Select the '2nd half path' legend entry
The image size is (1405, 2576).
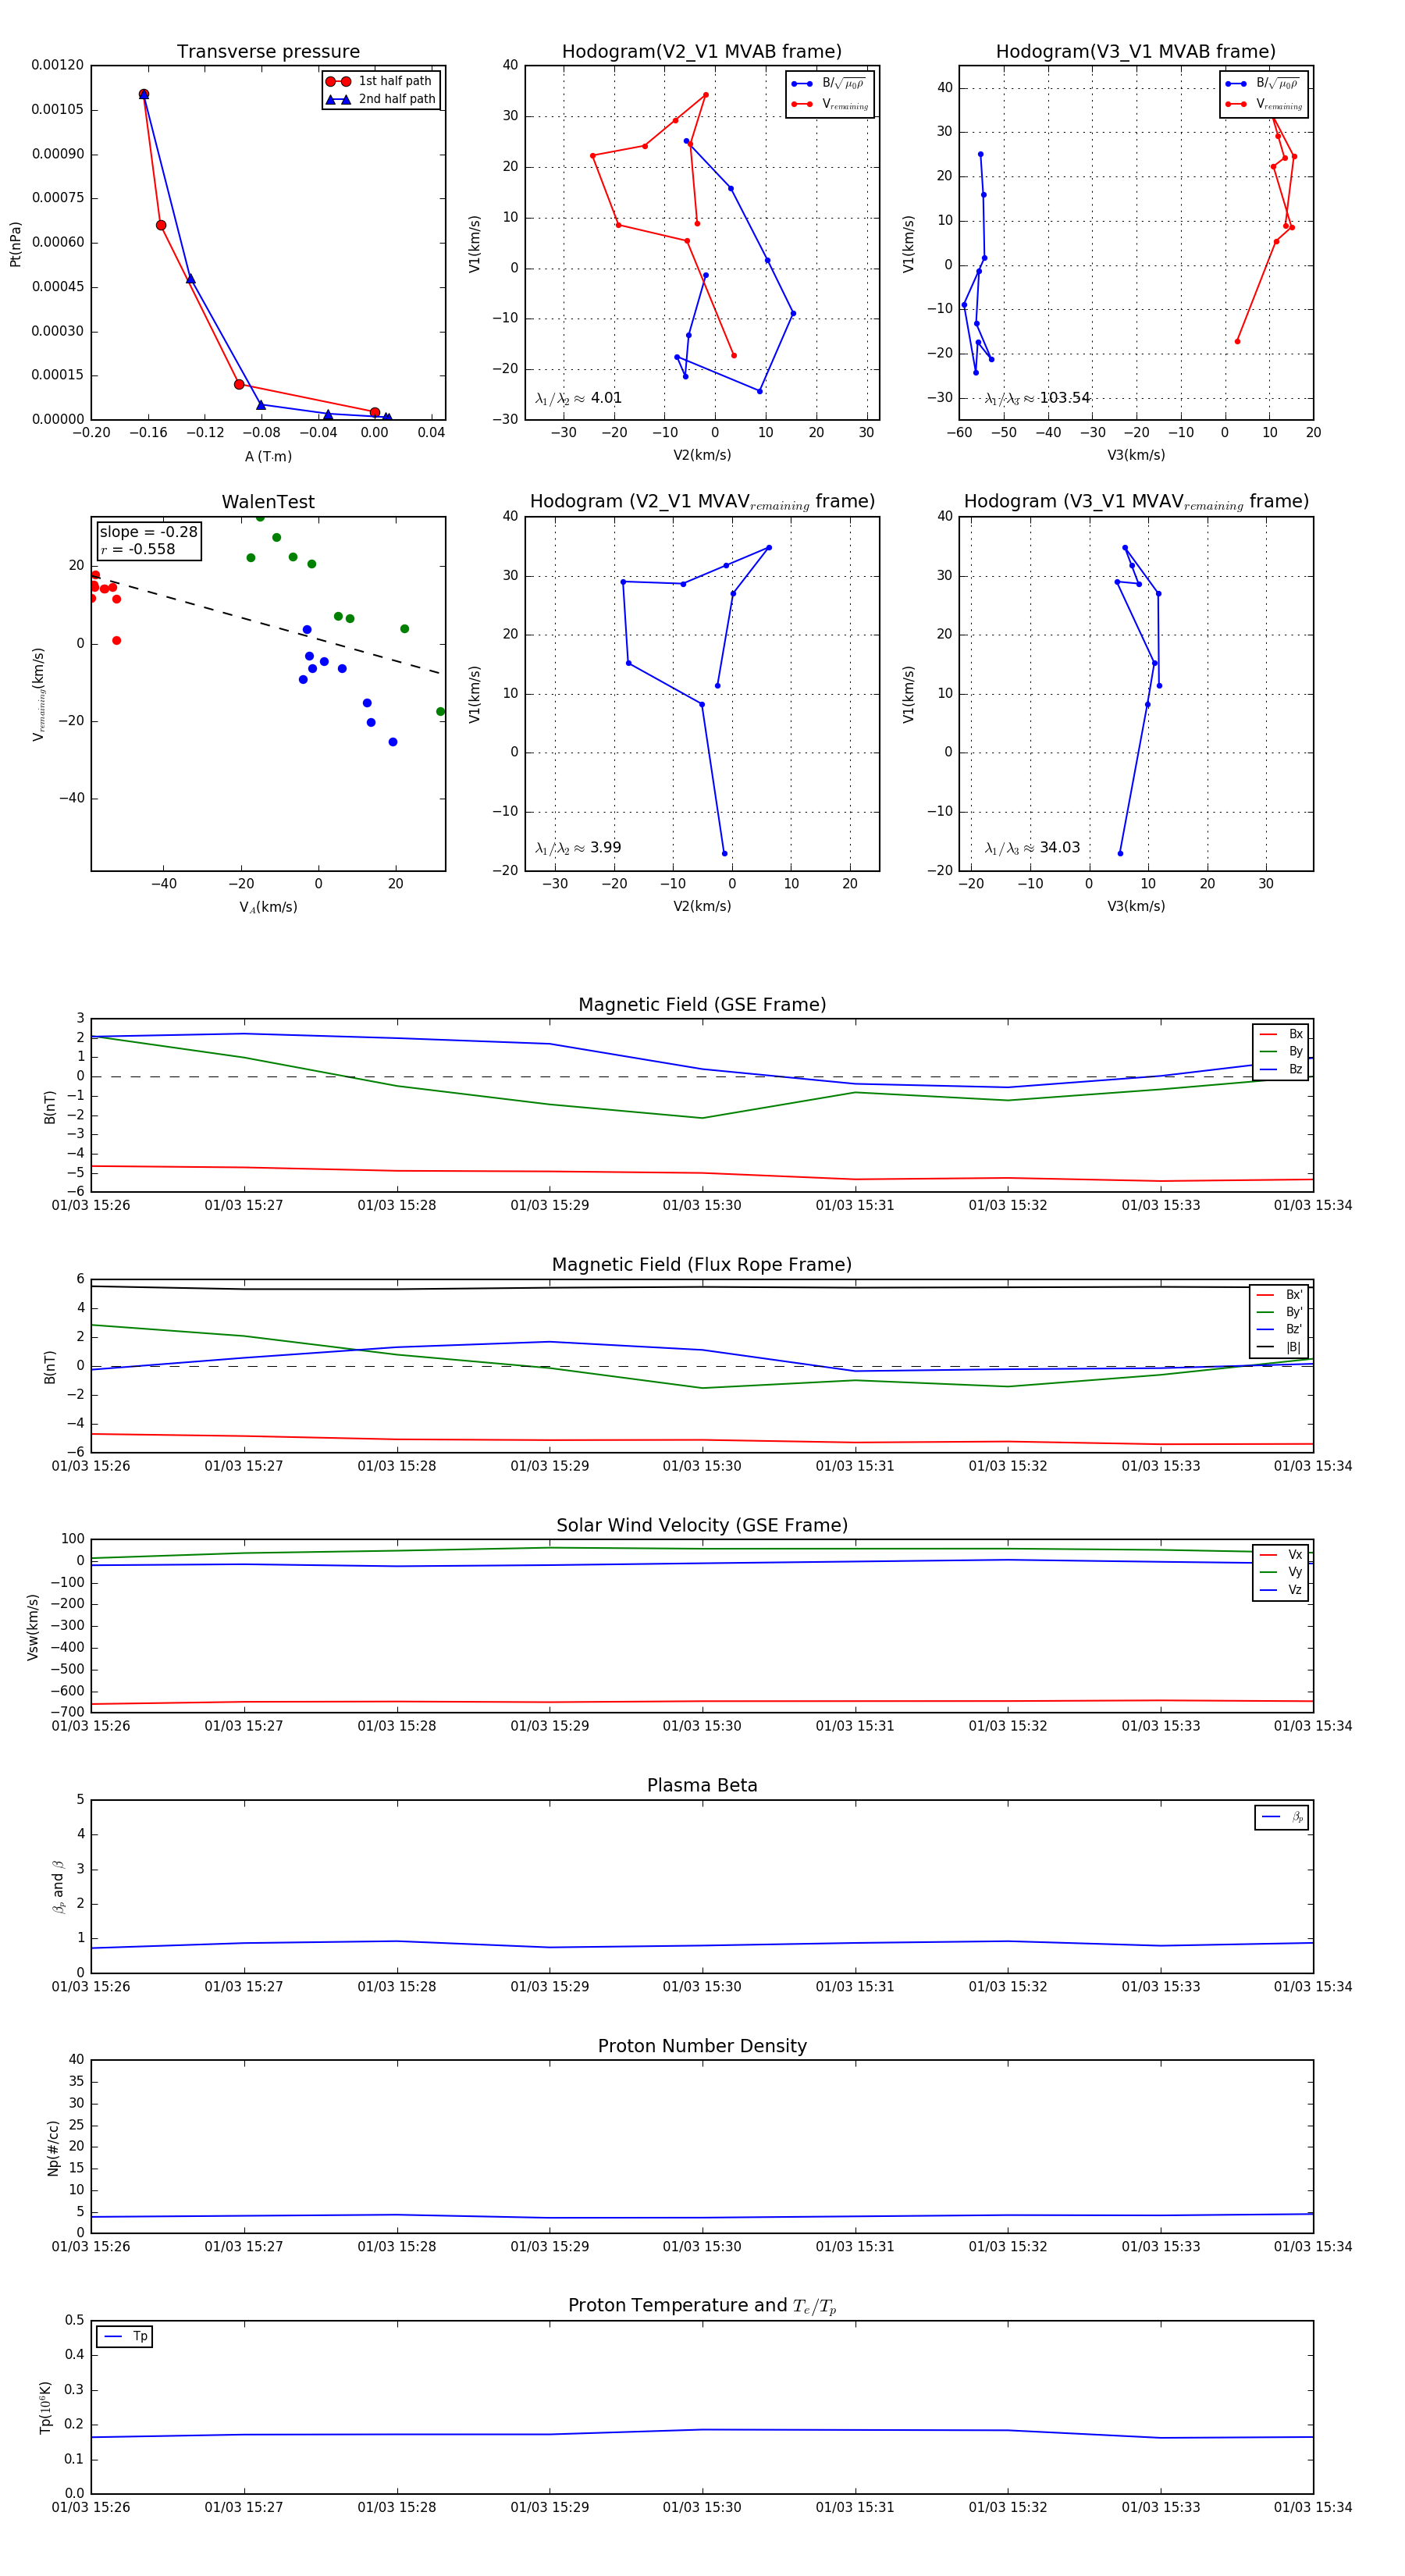[x=380, y=99]
